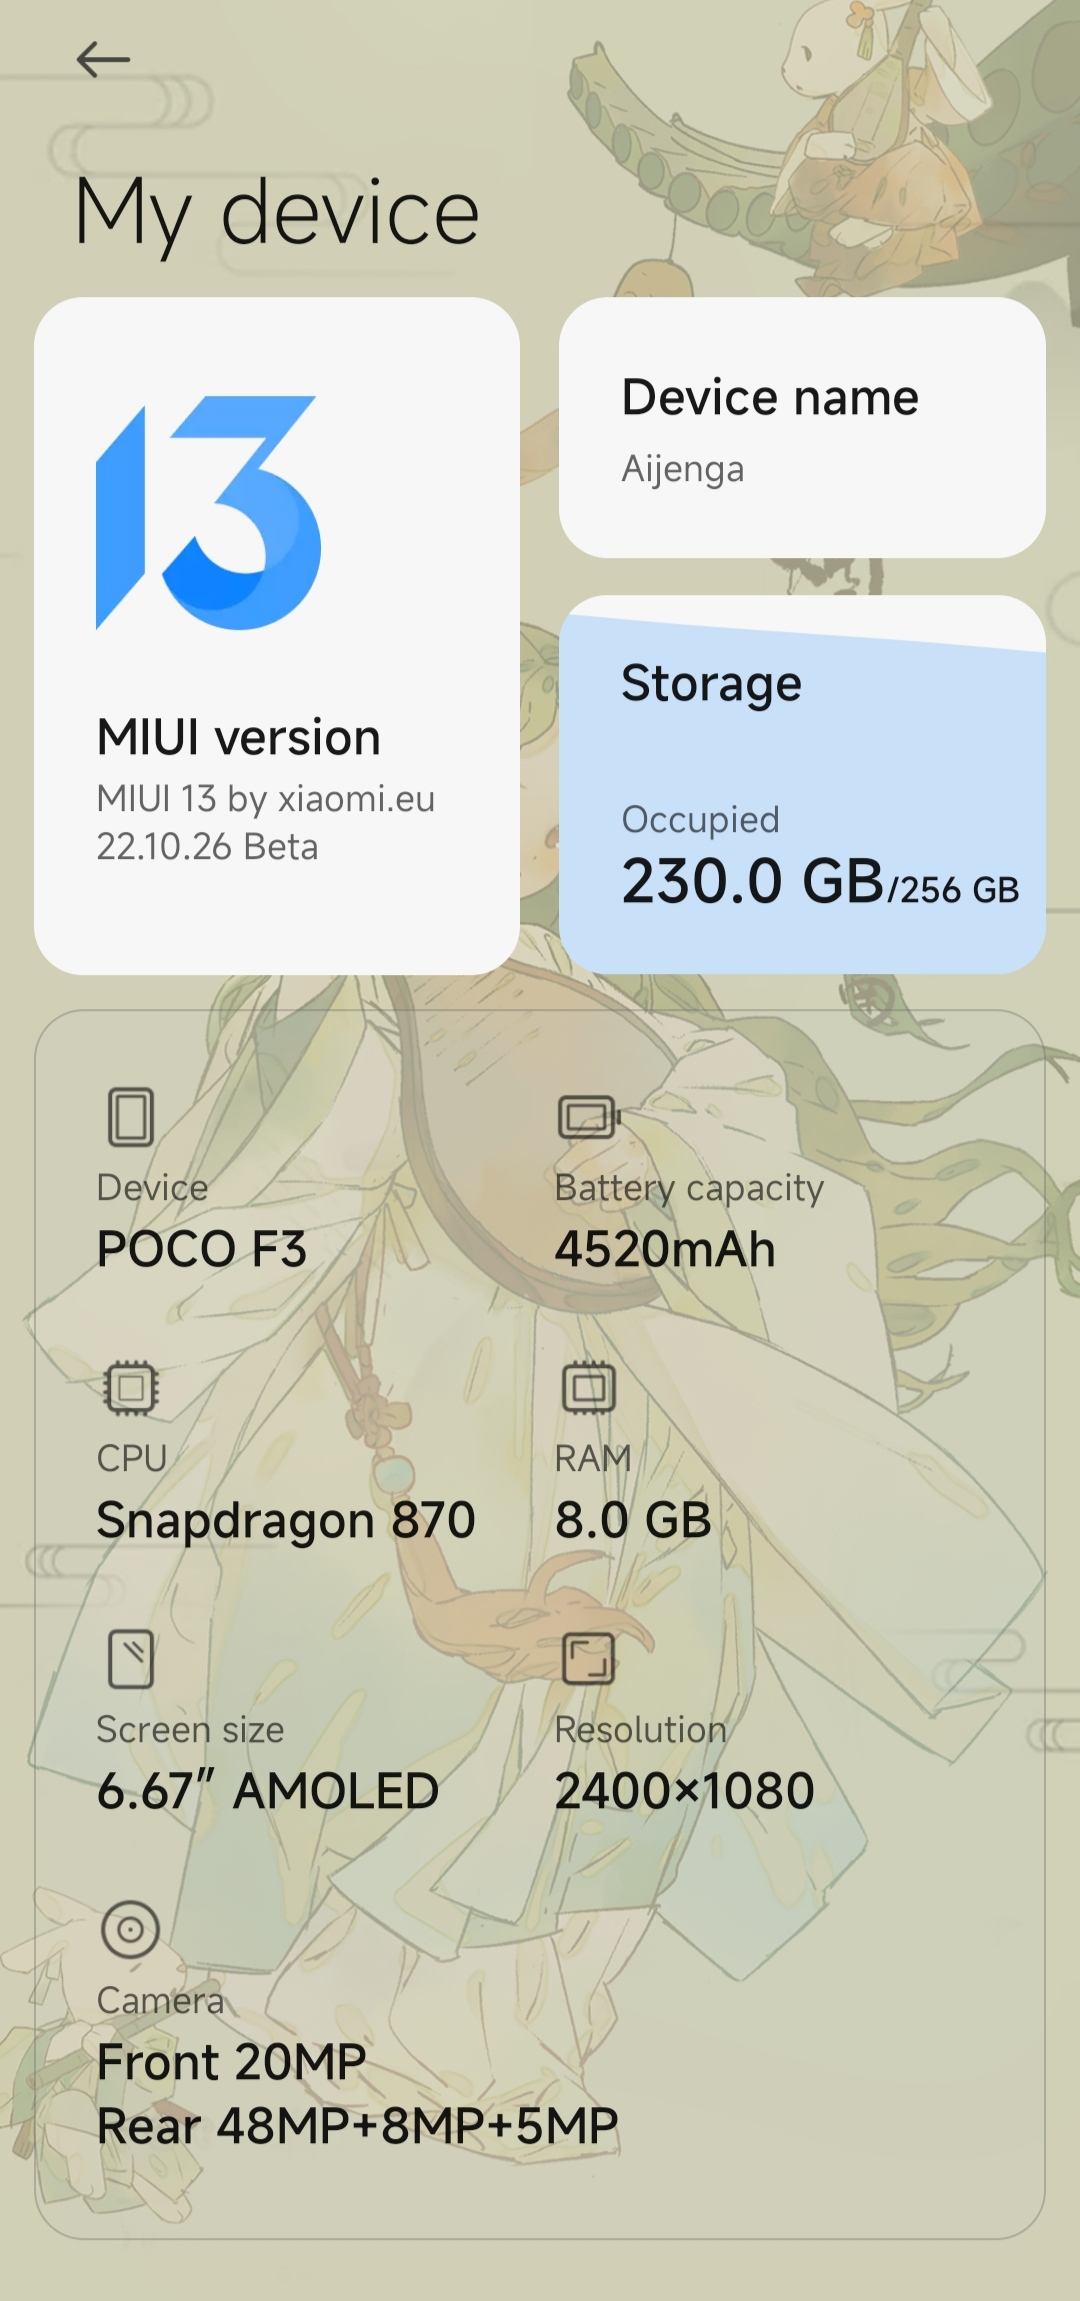Tap the CPU chip icon
The image size is (1080, 2301).
pyautogui.click(x=130, y=1387)
